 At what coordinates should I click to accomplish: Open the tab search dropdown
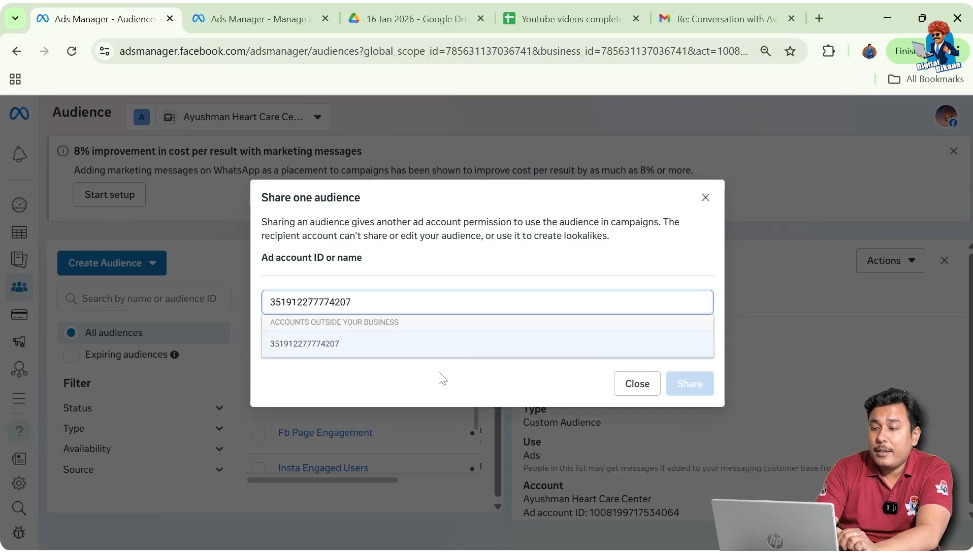coord(15,19)
